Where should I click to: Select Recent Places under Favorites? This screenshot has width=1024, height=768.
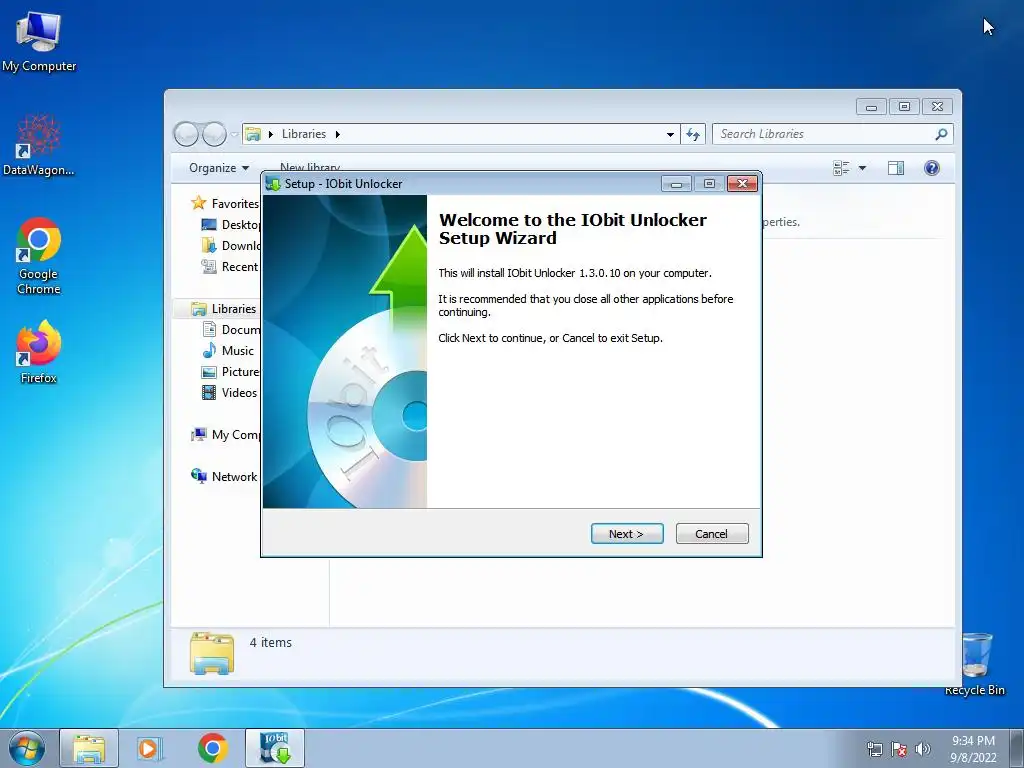tap(231, 266)
